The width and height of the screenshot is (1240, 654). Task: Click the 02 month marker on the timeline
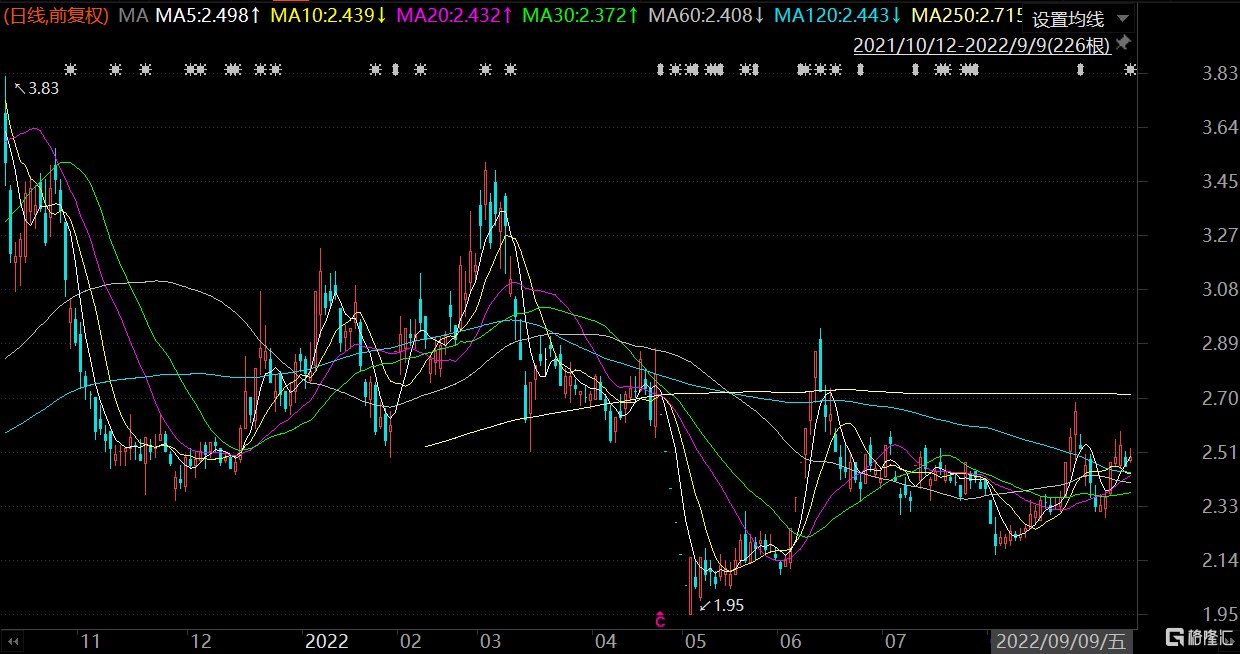[x=409, y=641]
